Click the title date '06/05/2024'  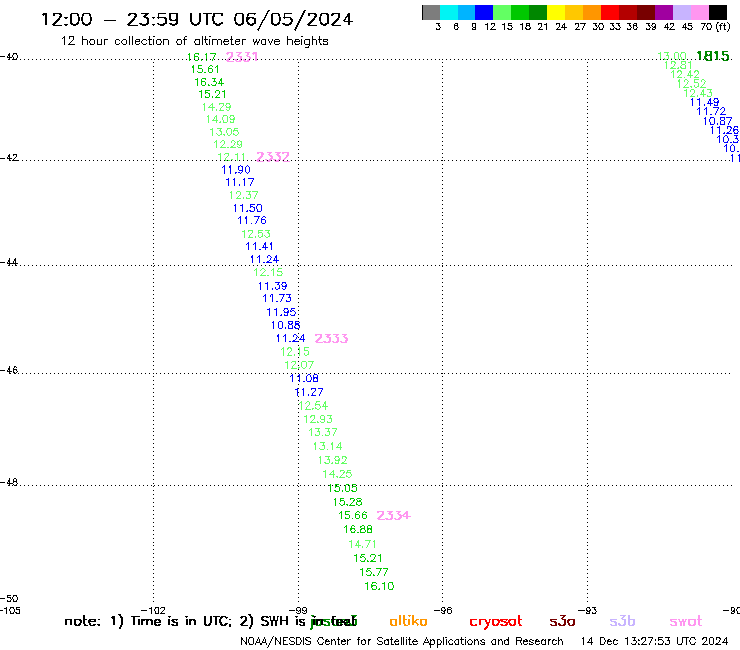point(293,19)
